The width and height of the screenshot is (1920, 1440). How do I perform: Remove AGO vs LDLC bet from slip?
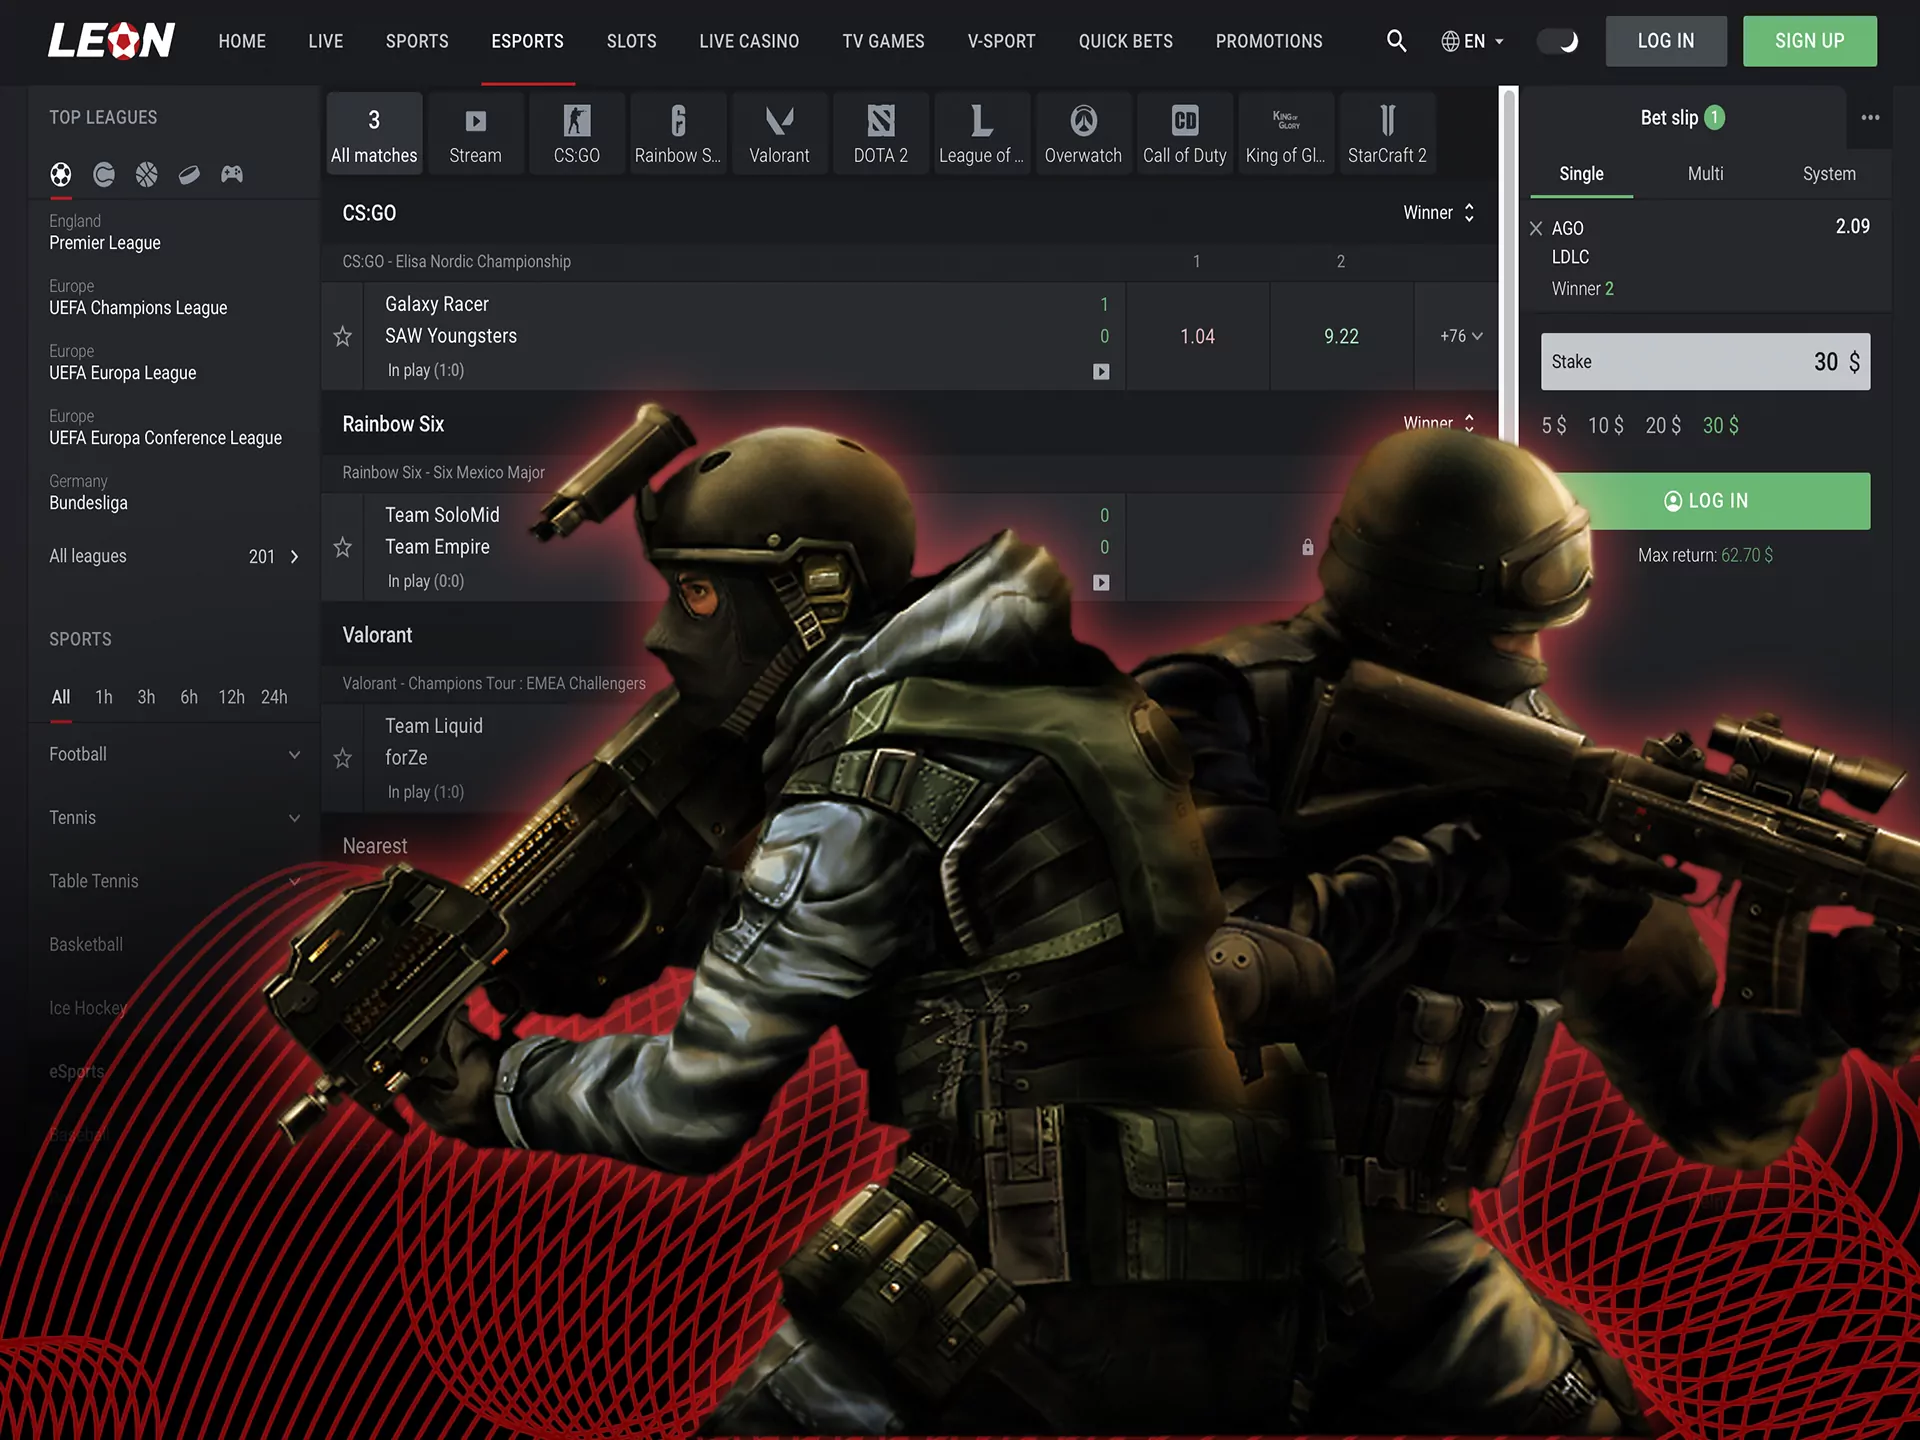point(1536,229)
